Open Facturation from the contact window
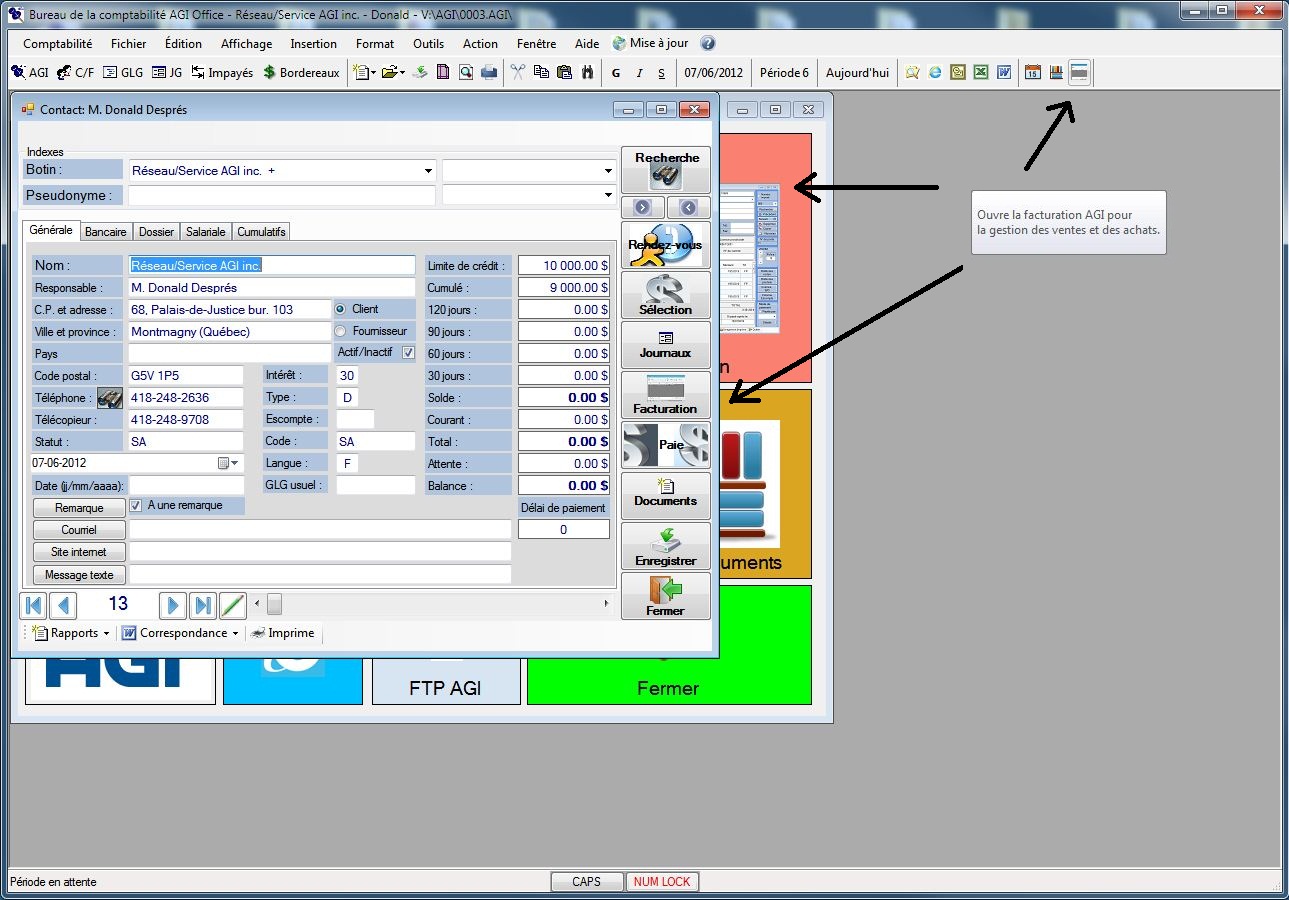1289x900 pixels. 666,395
